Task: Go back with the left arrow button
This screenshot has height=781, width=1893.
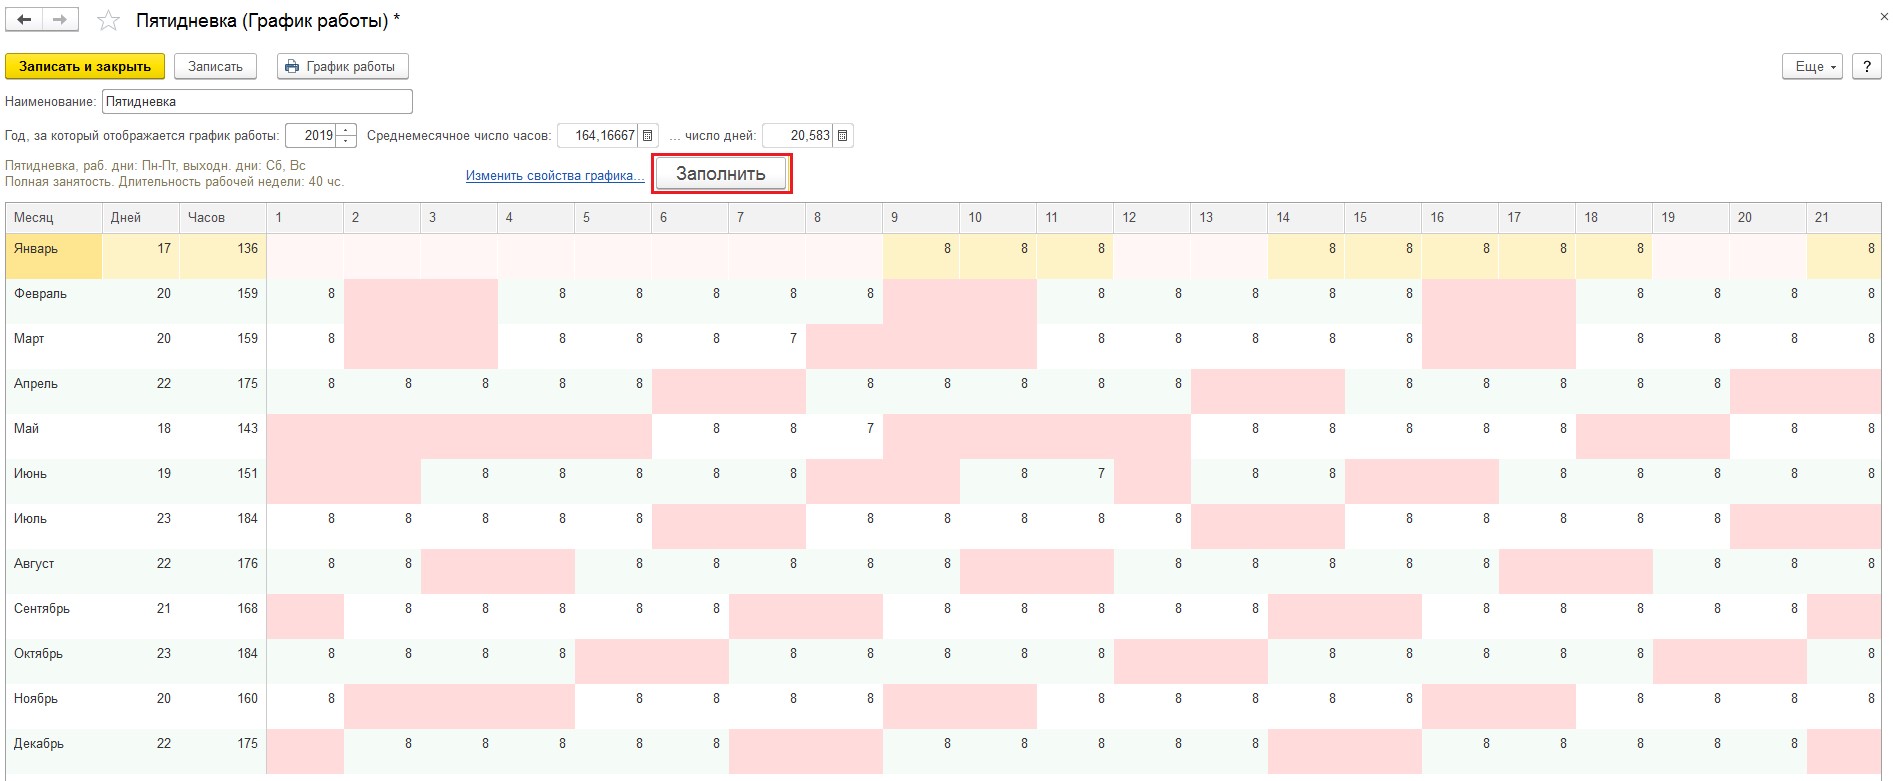Action: [x=24, y=20]
